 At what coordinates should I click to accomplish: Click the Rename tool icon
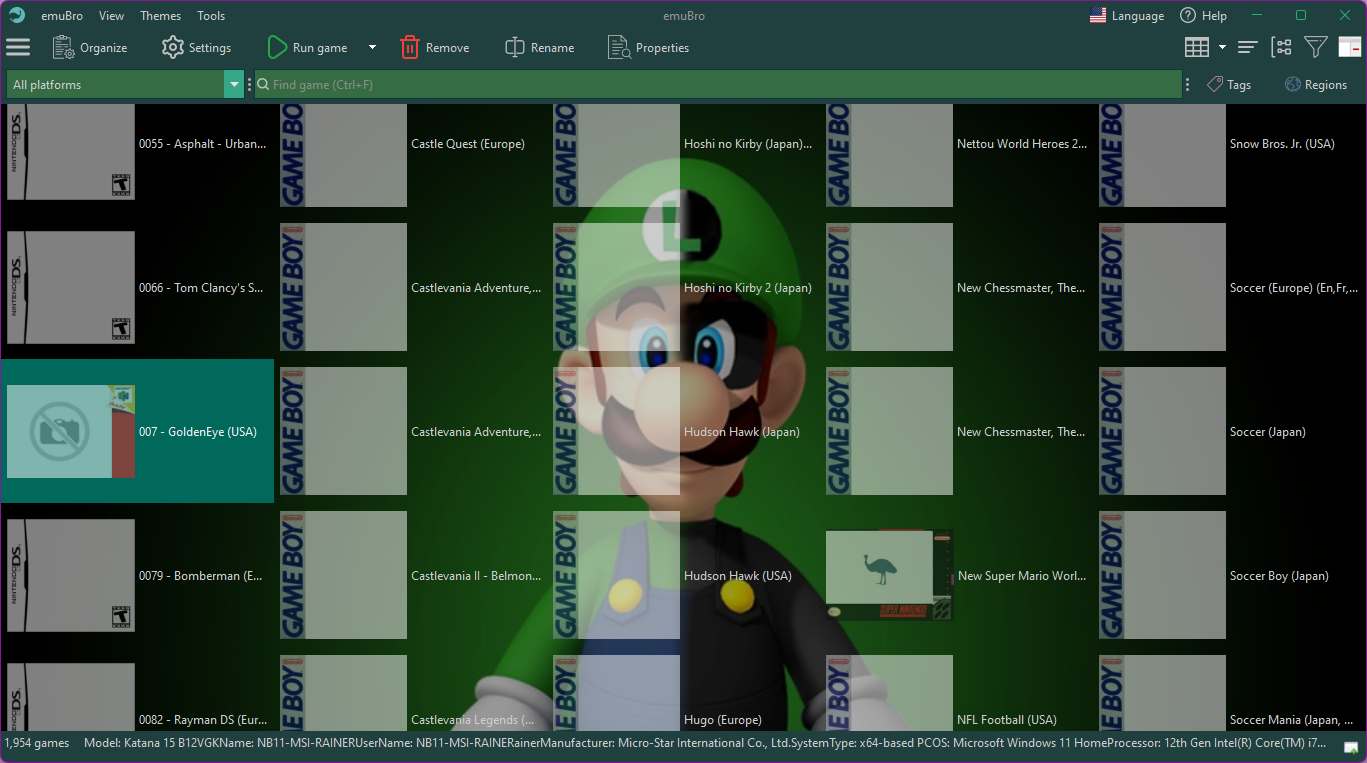514,47
